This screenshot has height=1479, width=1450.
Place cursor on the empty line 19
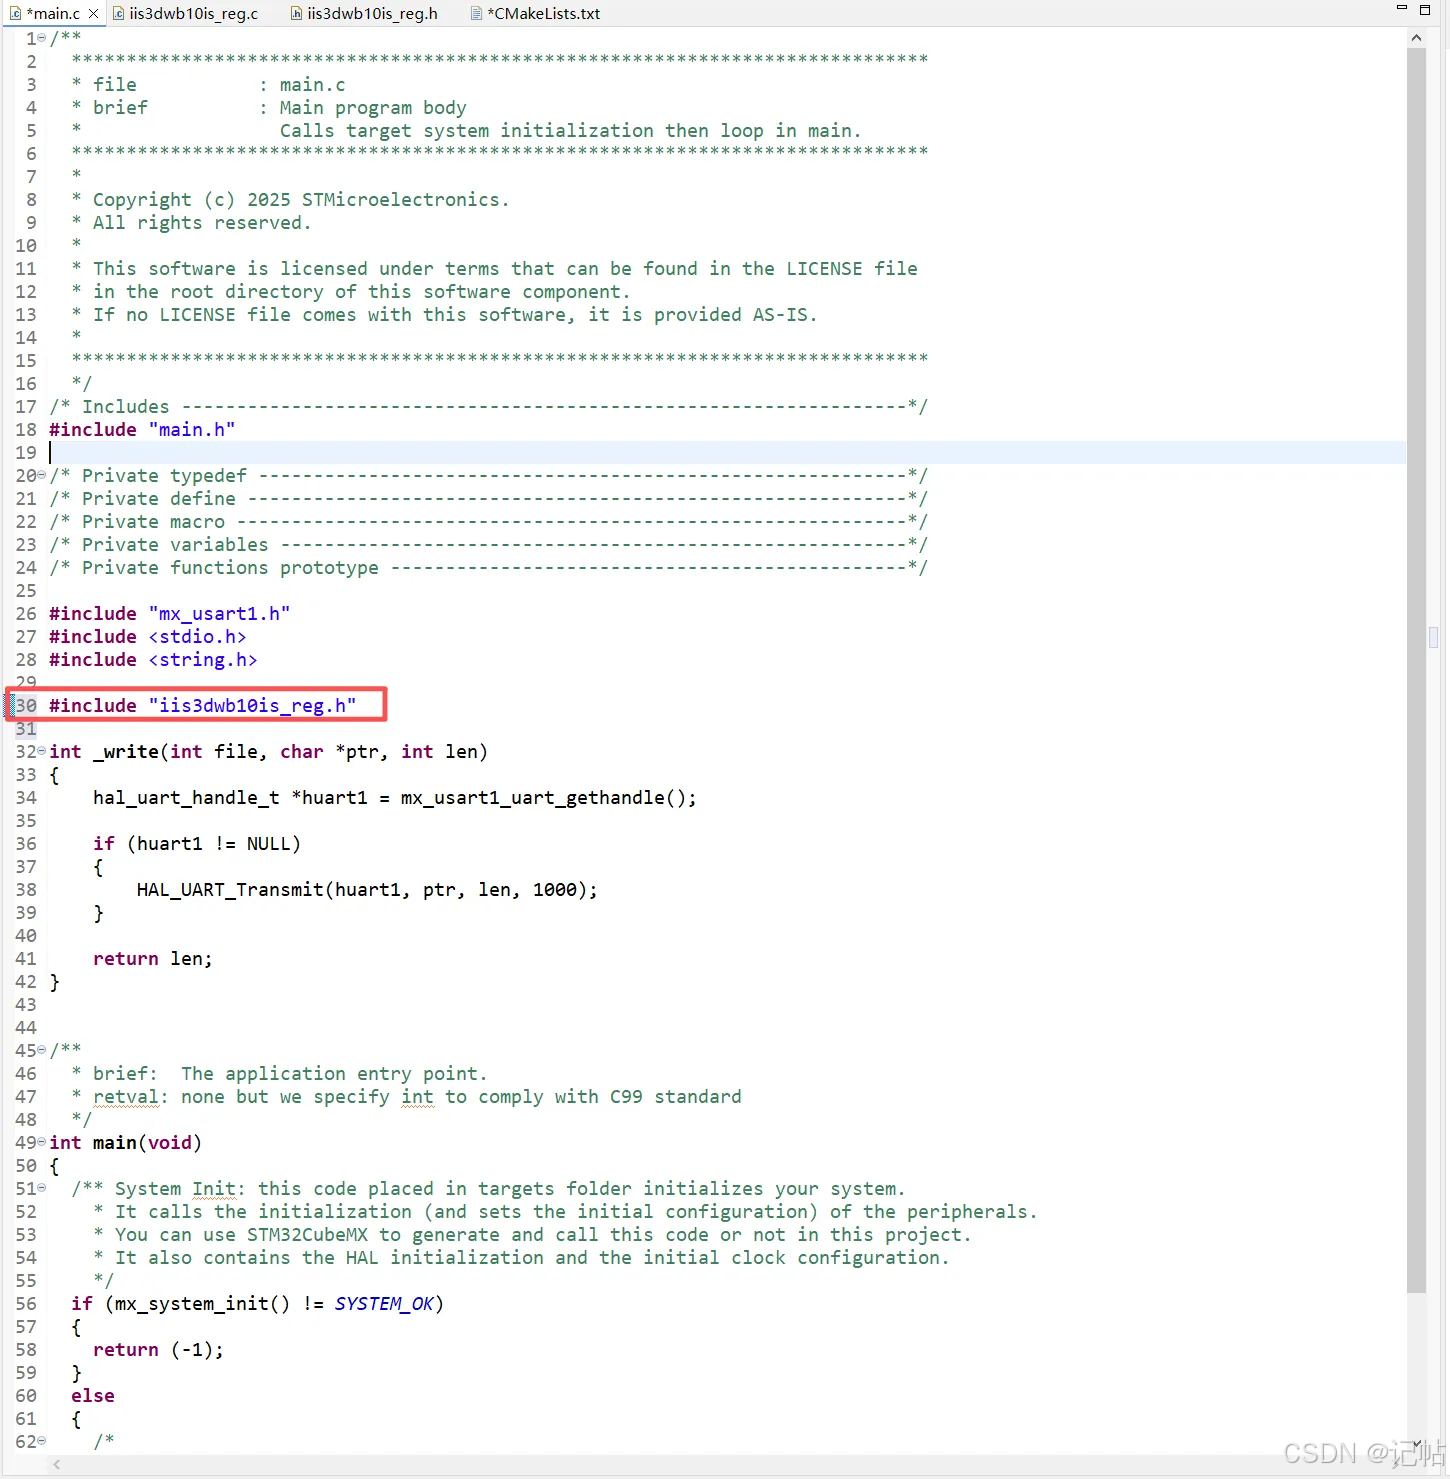coord(727,452)
